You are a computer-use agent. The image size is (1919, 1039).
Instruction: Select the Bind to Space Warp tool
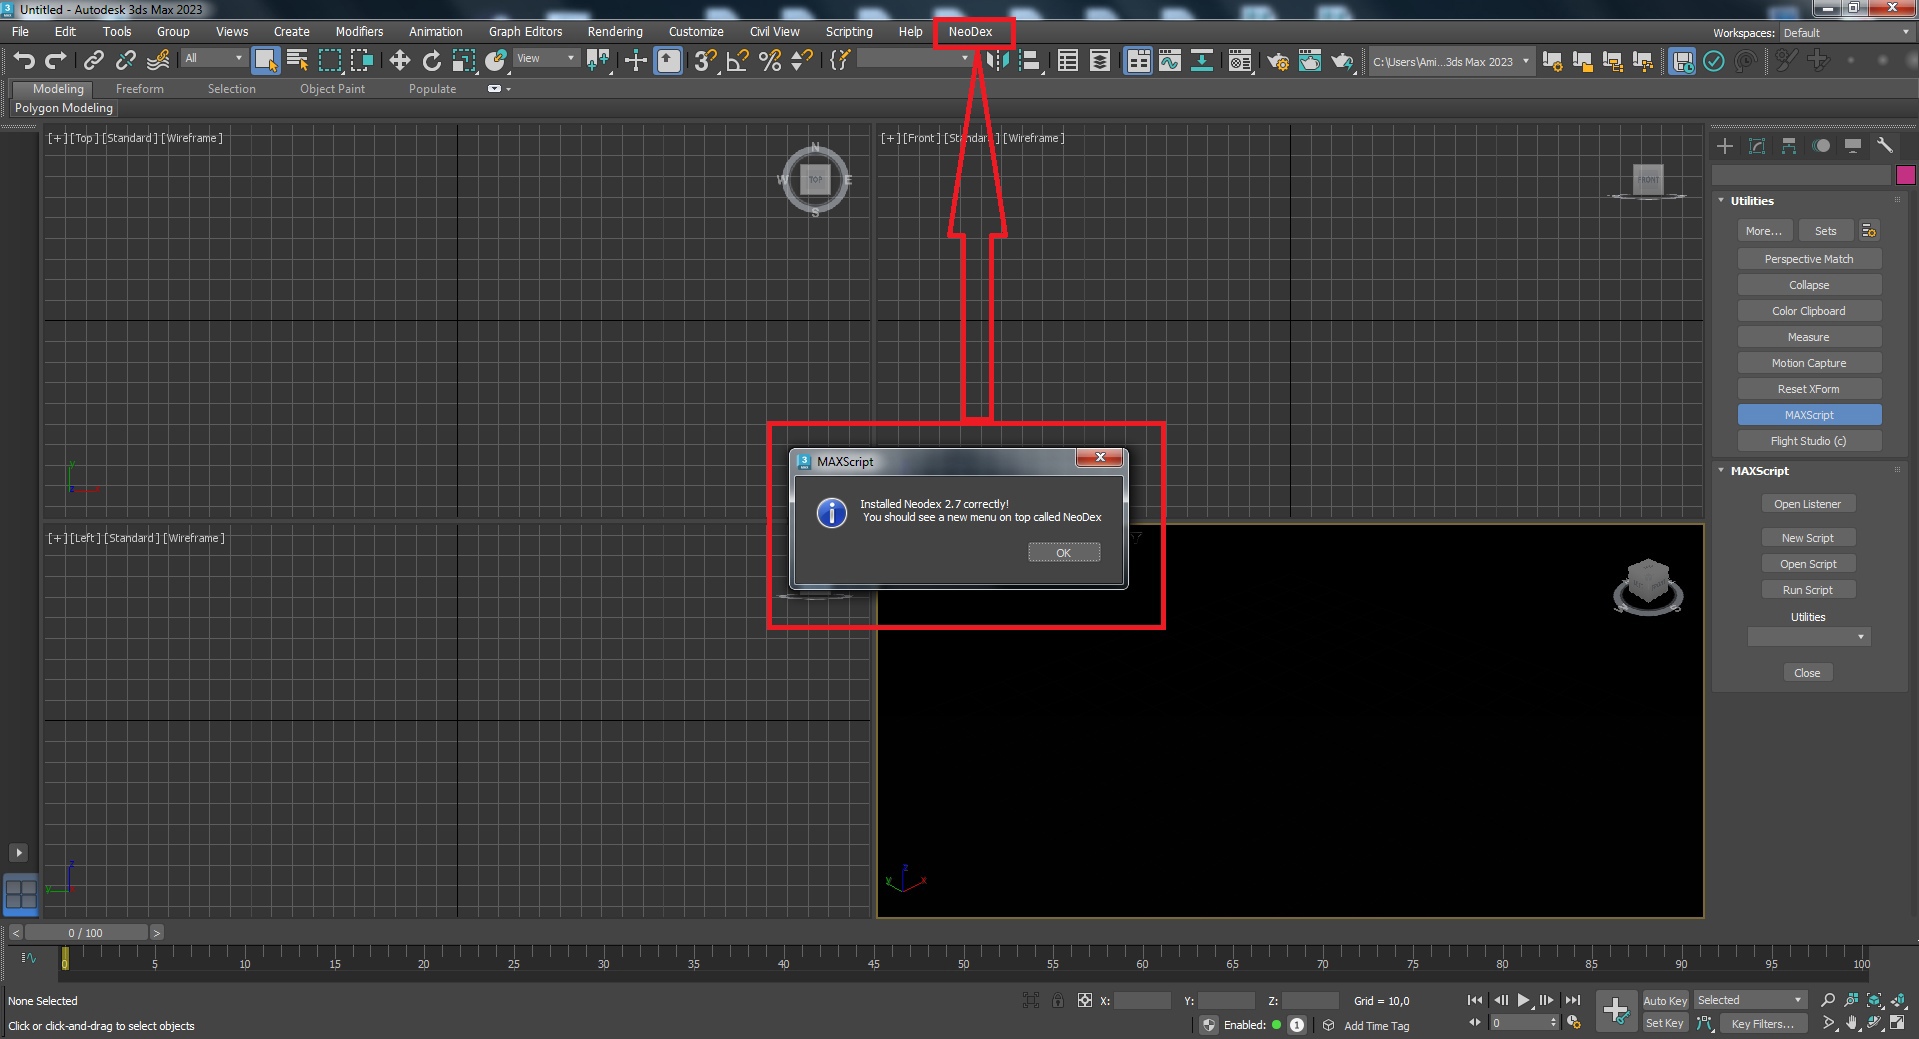point(158,61)
